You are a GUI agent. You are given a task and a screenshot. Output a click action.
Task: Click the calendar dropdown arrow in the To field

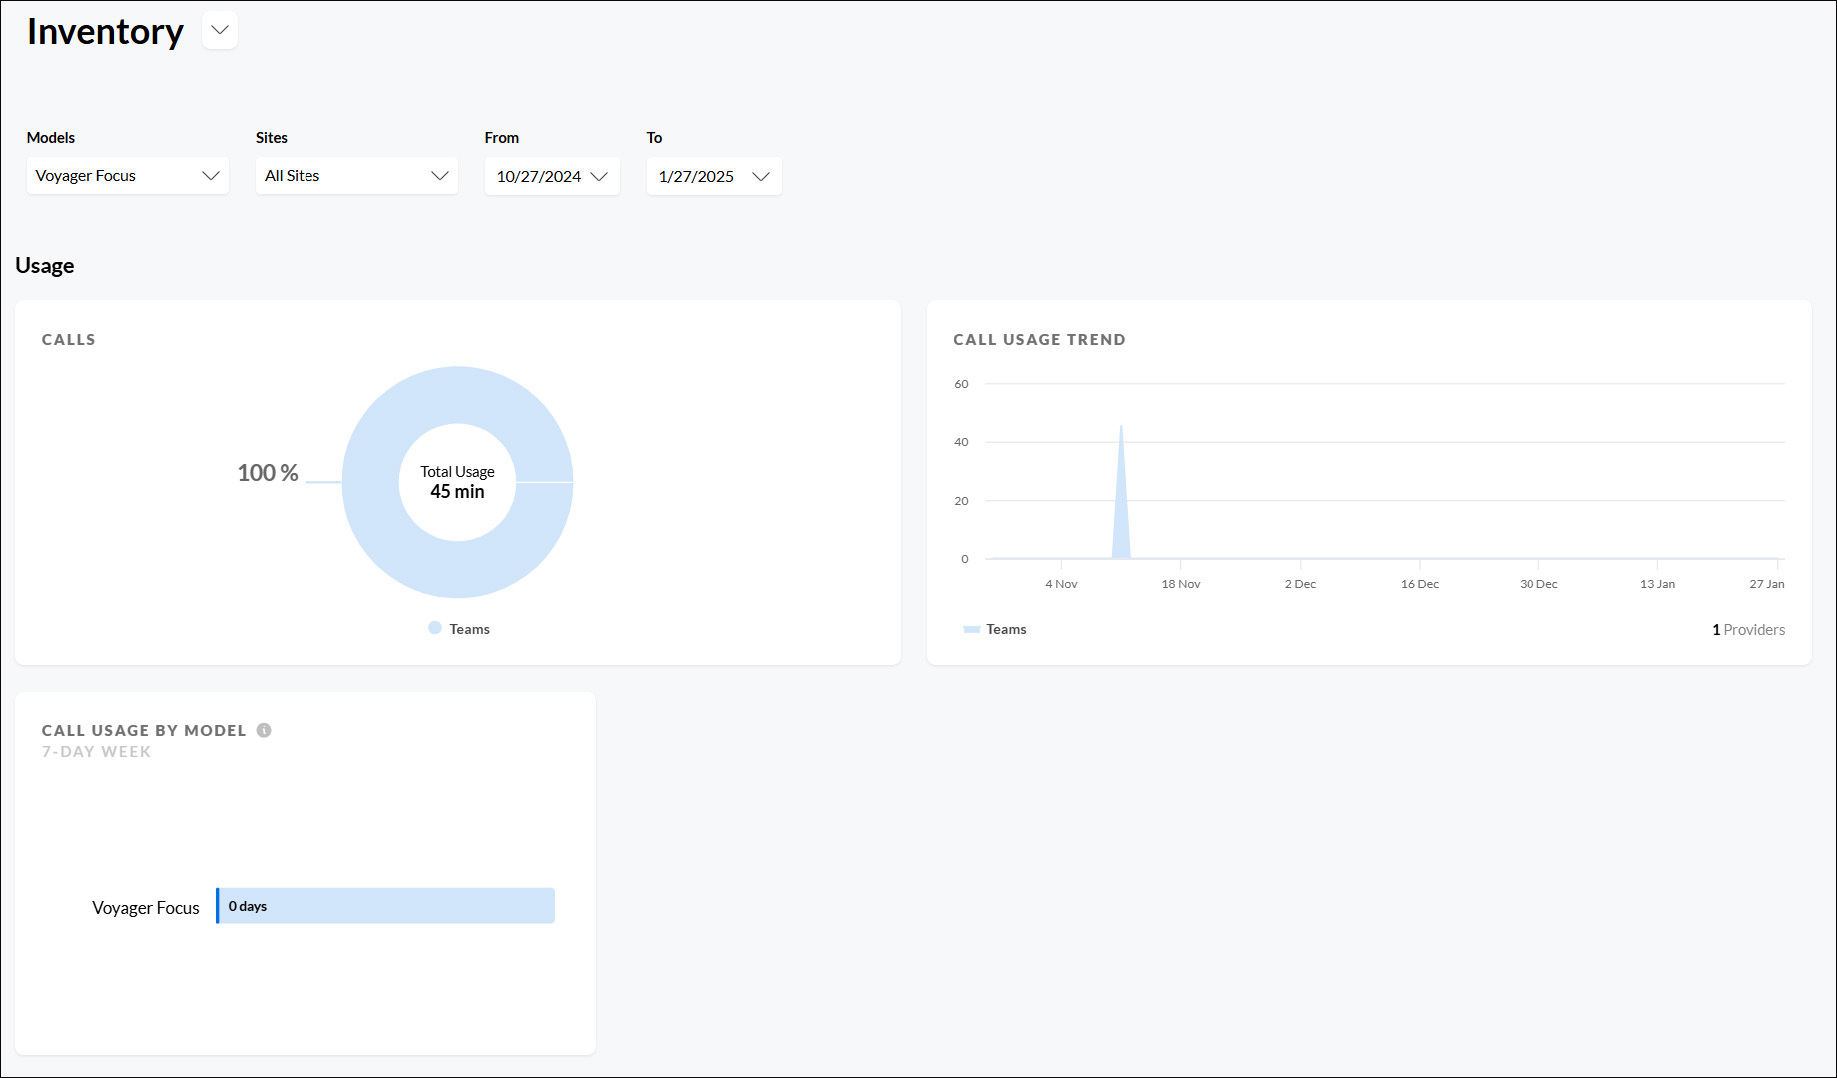click(x=761, y=176)
